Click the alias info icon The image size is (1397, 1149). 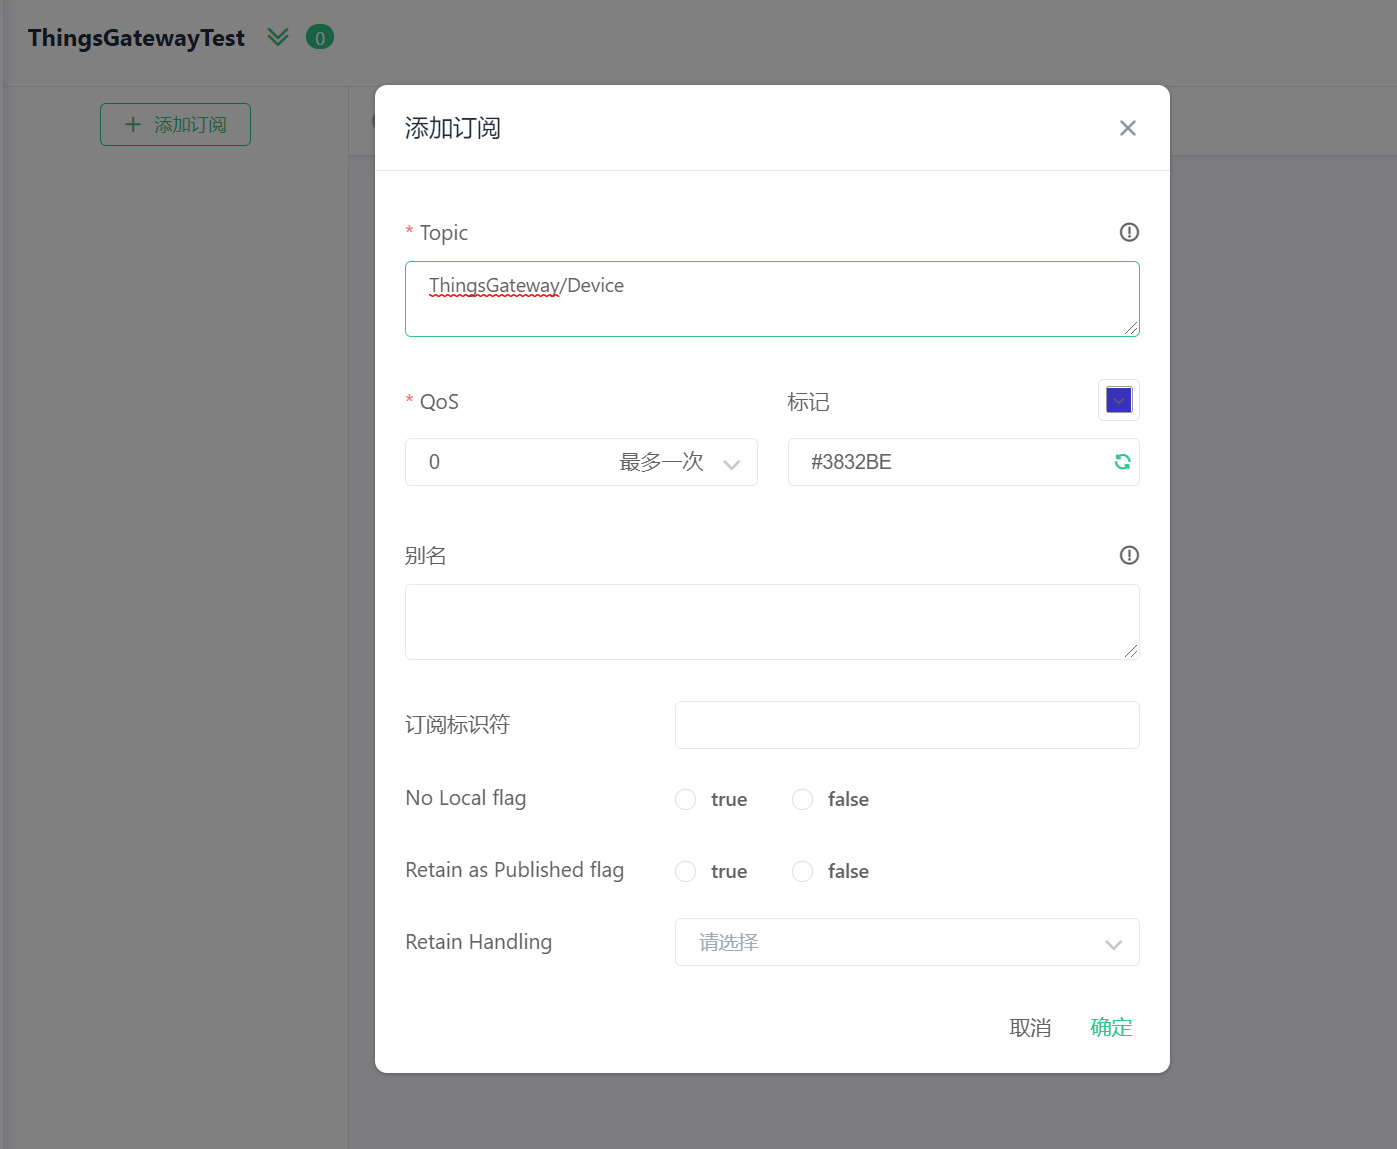click(1129, 555)
